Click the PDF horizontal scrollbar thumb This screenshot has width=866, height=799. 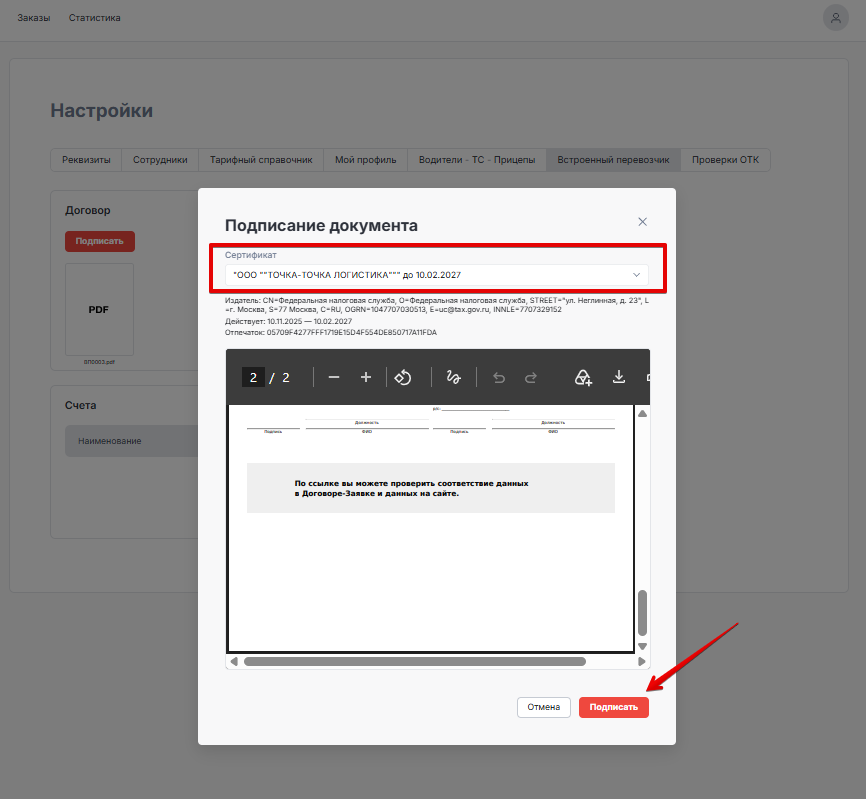[415, 662]
